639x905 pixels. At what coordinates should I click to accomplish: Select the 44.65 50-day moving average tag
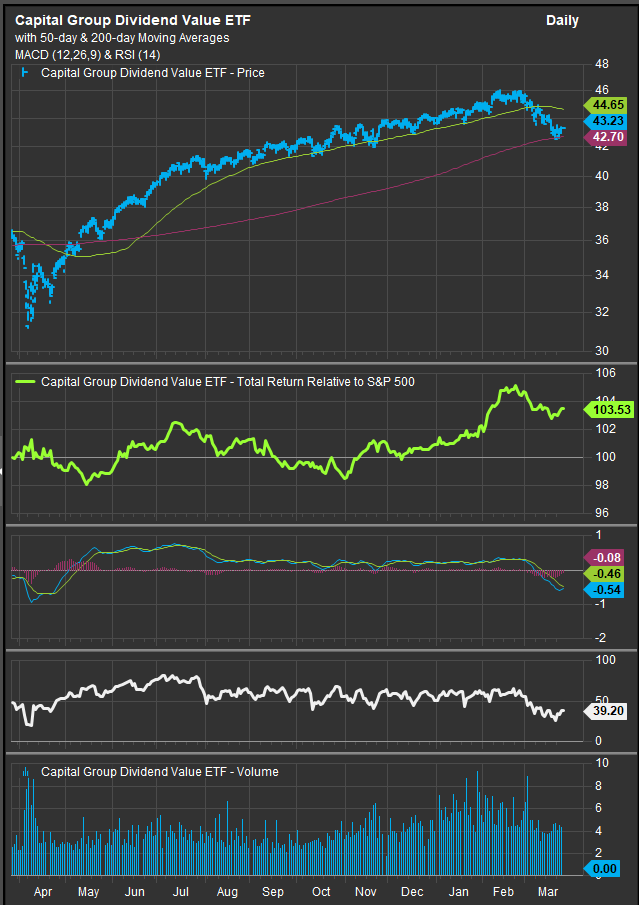tap(608, 104)
